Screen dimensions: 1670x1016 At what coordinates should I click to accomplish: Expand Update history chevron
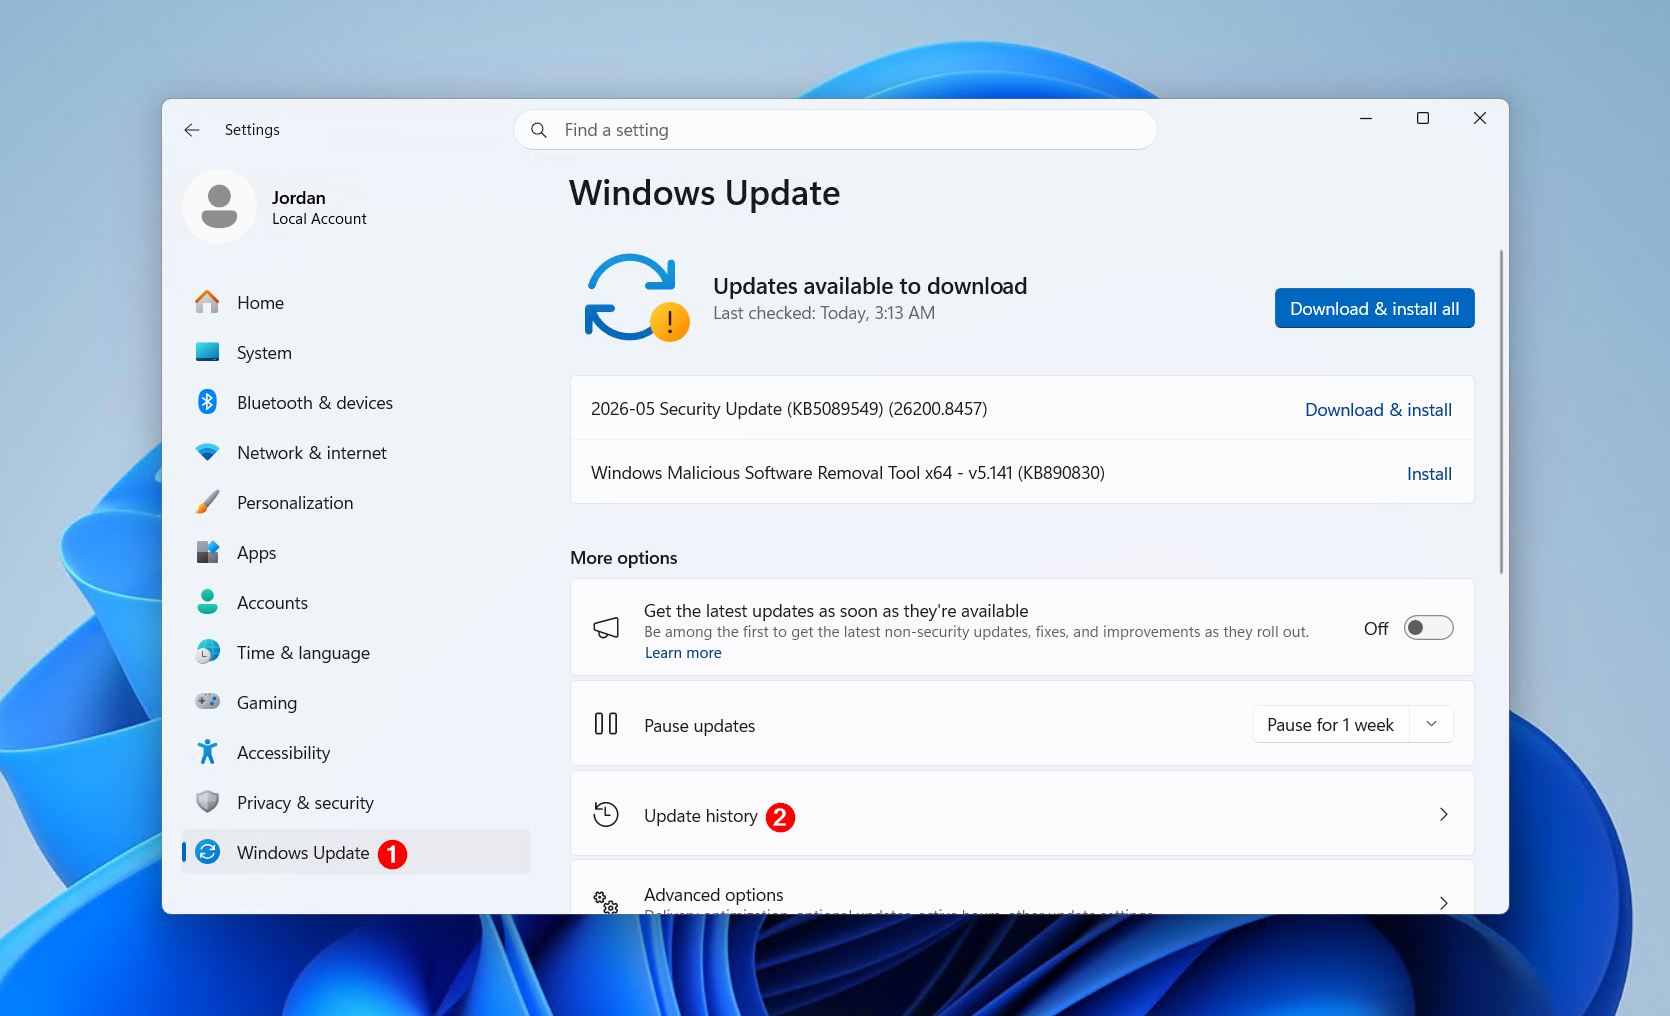tap(1443, 814)
